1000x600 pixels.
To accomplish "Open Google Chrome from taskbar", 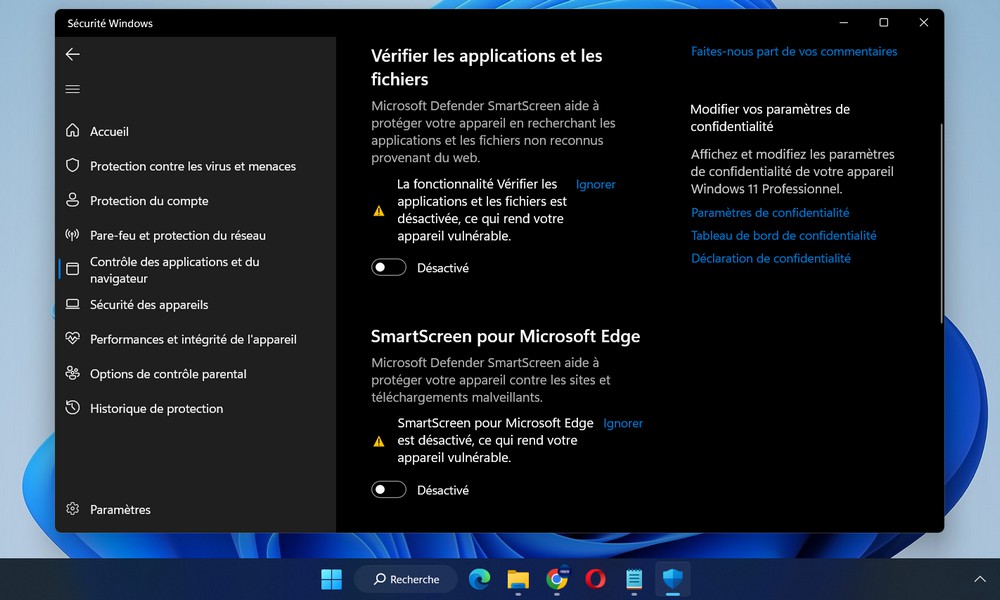I will click(x=557, y=579).
